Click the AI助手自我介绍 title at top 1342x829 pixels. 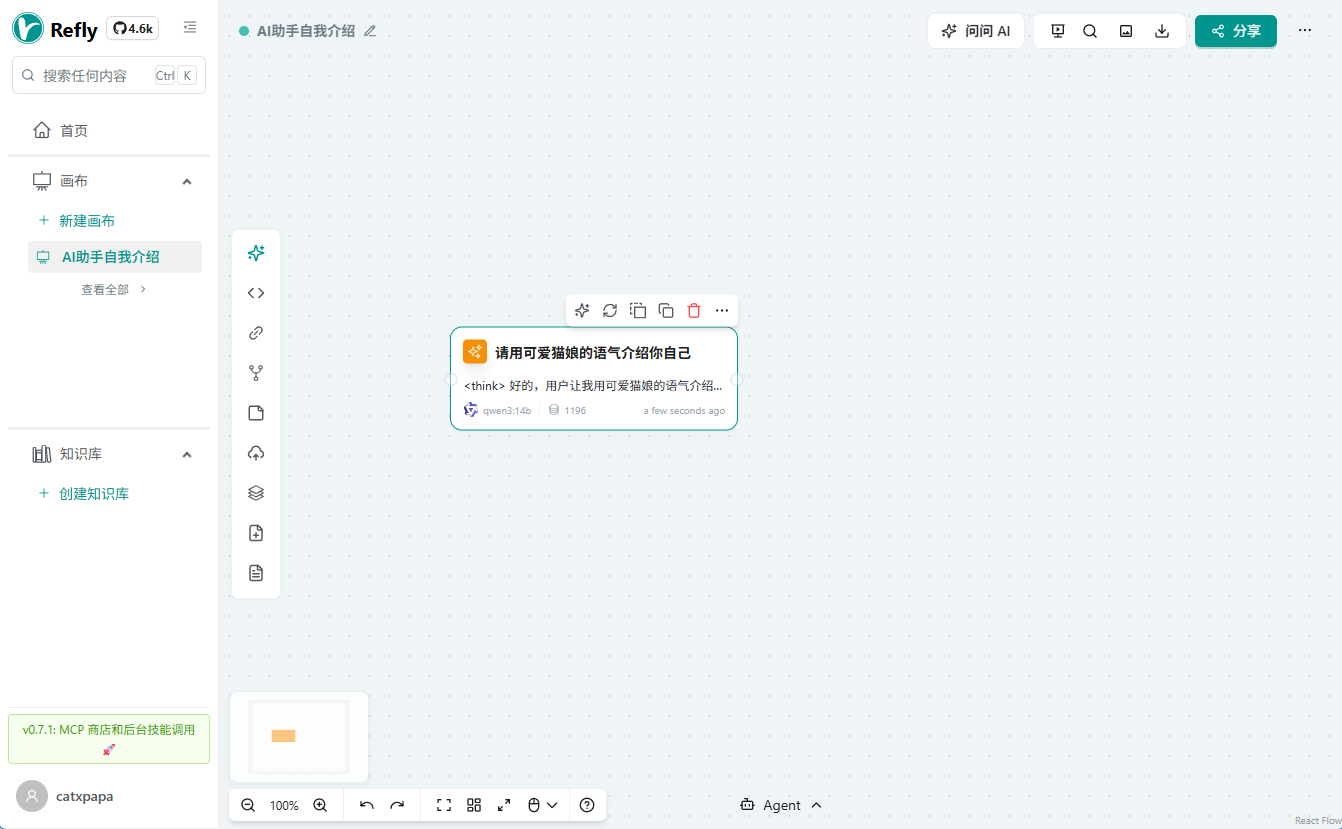[x=306, y=31]
